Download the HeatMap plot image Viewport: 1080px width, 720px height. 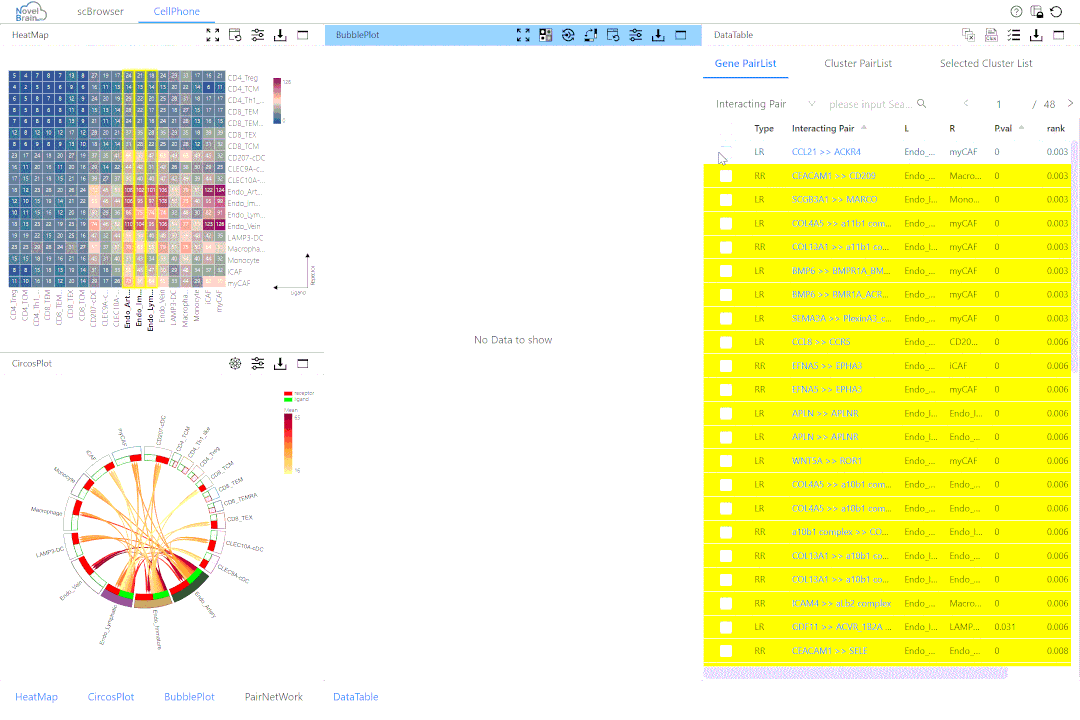tap(280, 35)
